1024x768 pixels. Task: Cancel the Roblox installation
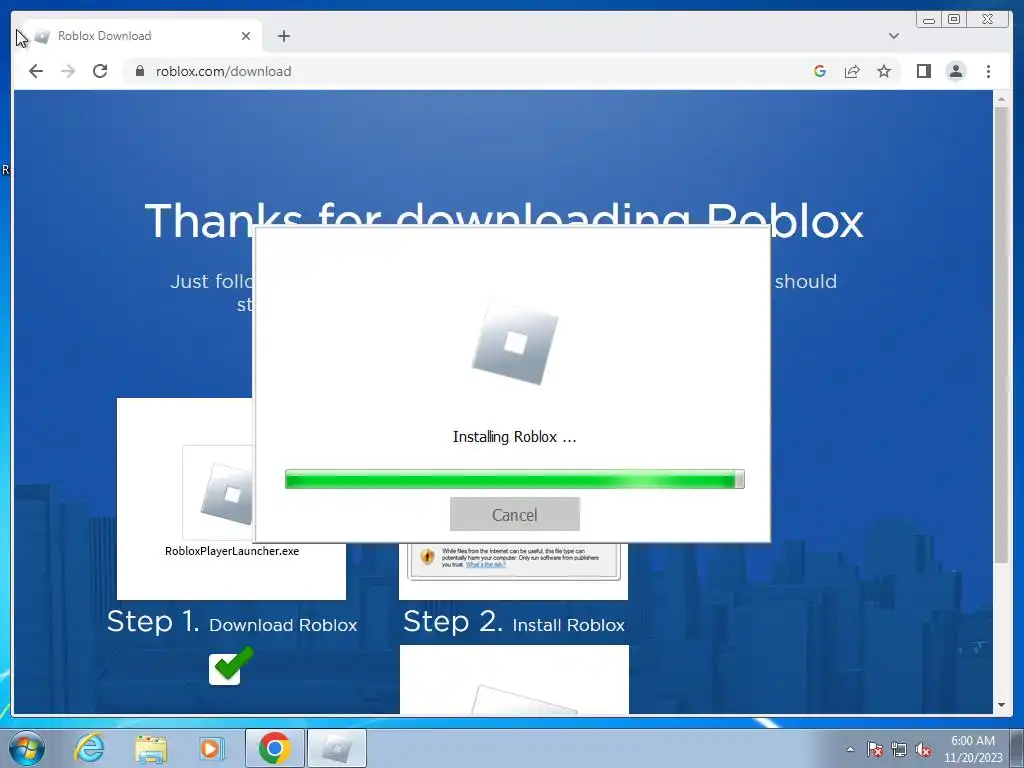[515, 515]
